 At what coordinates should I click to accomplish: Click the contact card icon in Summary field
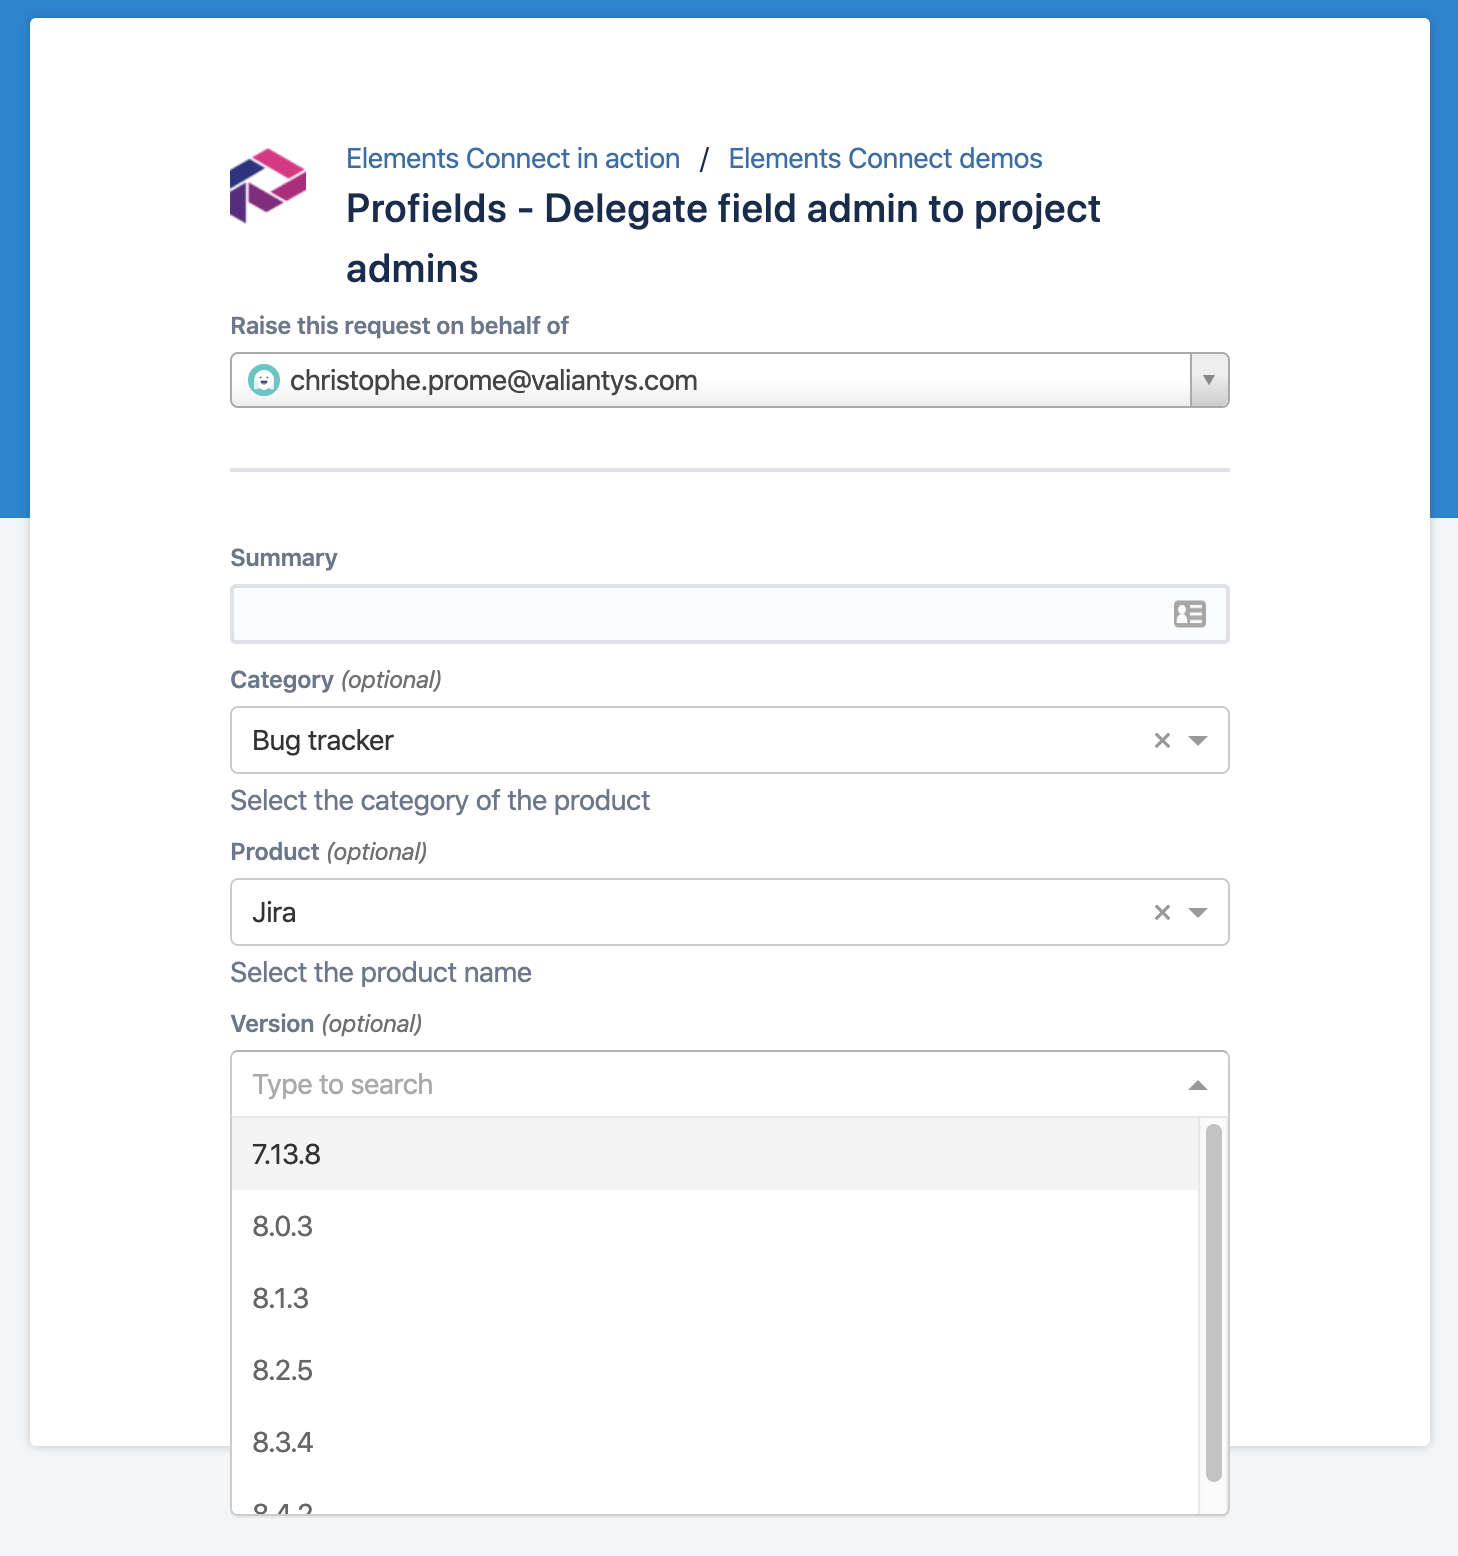1189,614
